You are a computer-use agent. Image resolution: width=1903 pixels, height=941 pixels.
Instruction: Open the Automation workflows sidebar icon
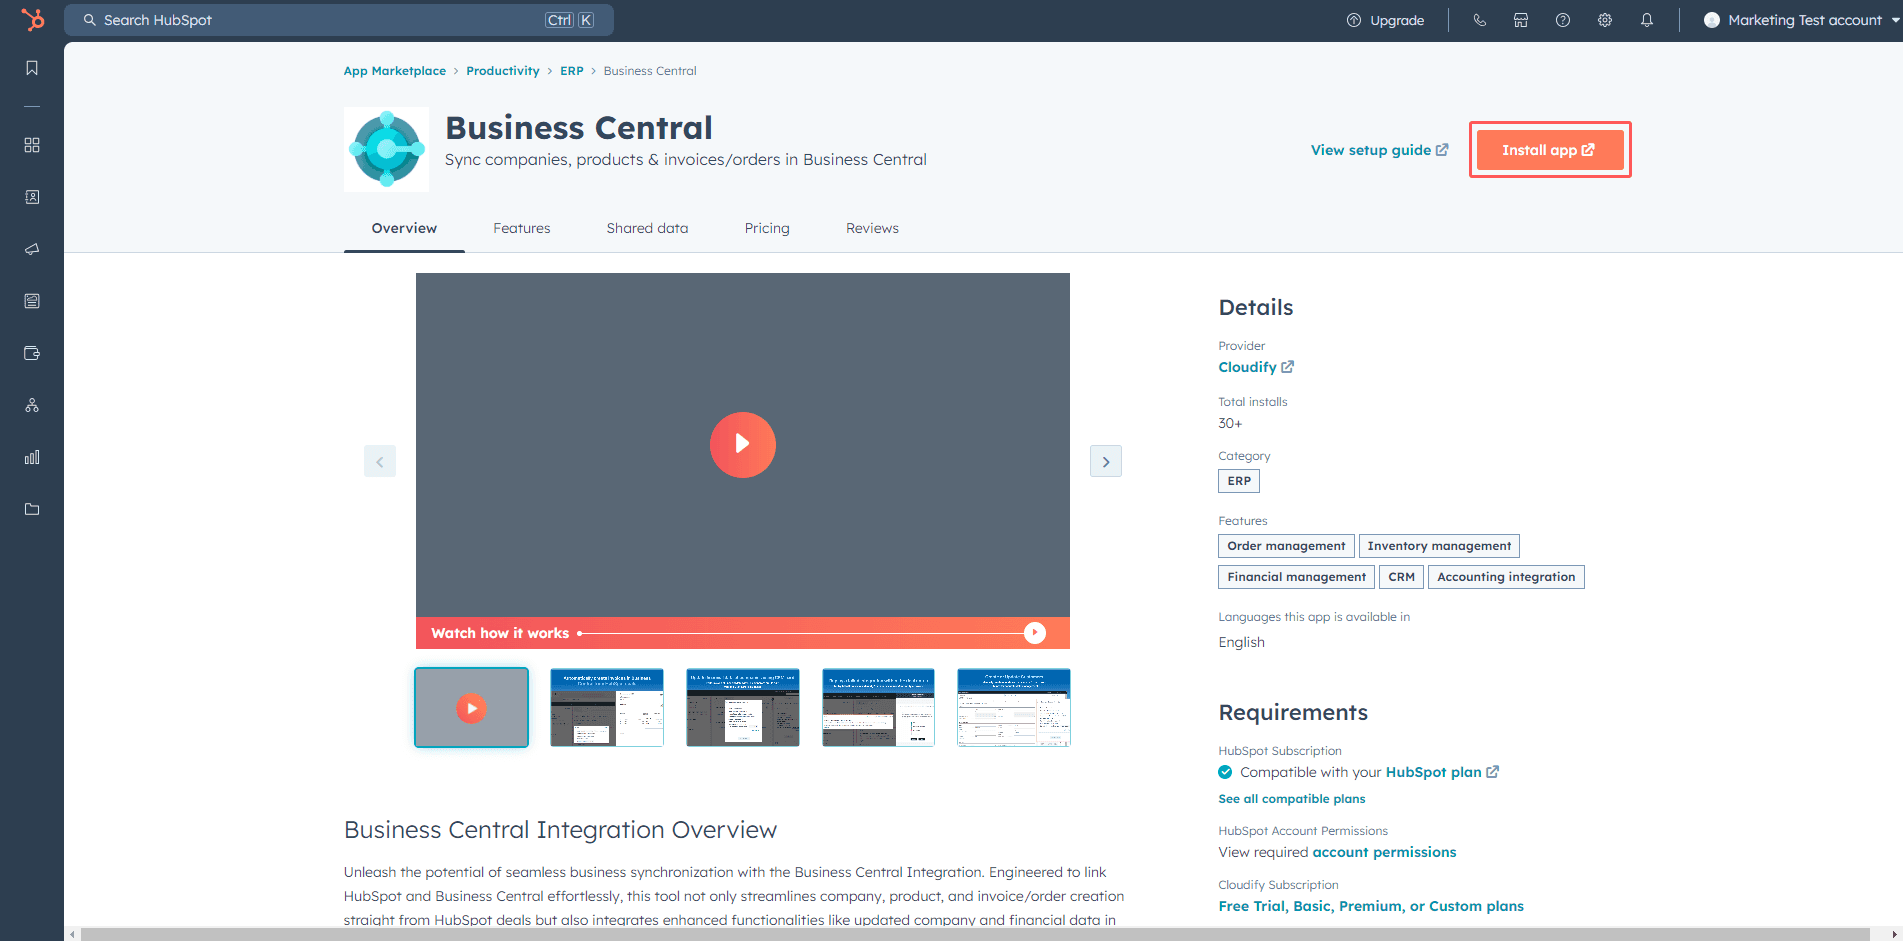point(32,405)
